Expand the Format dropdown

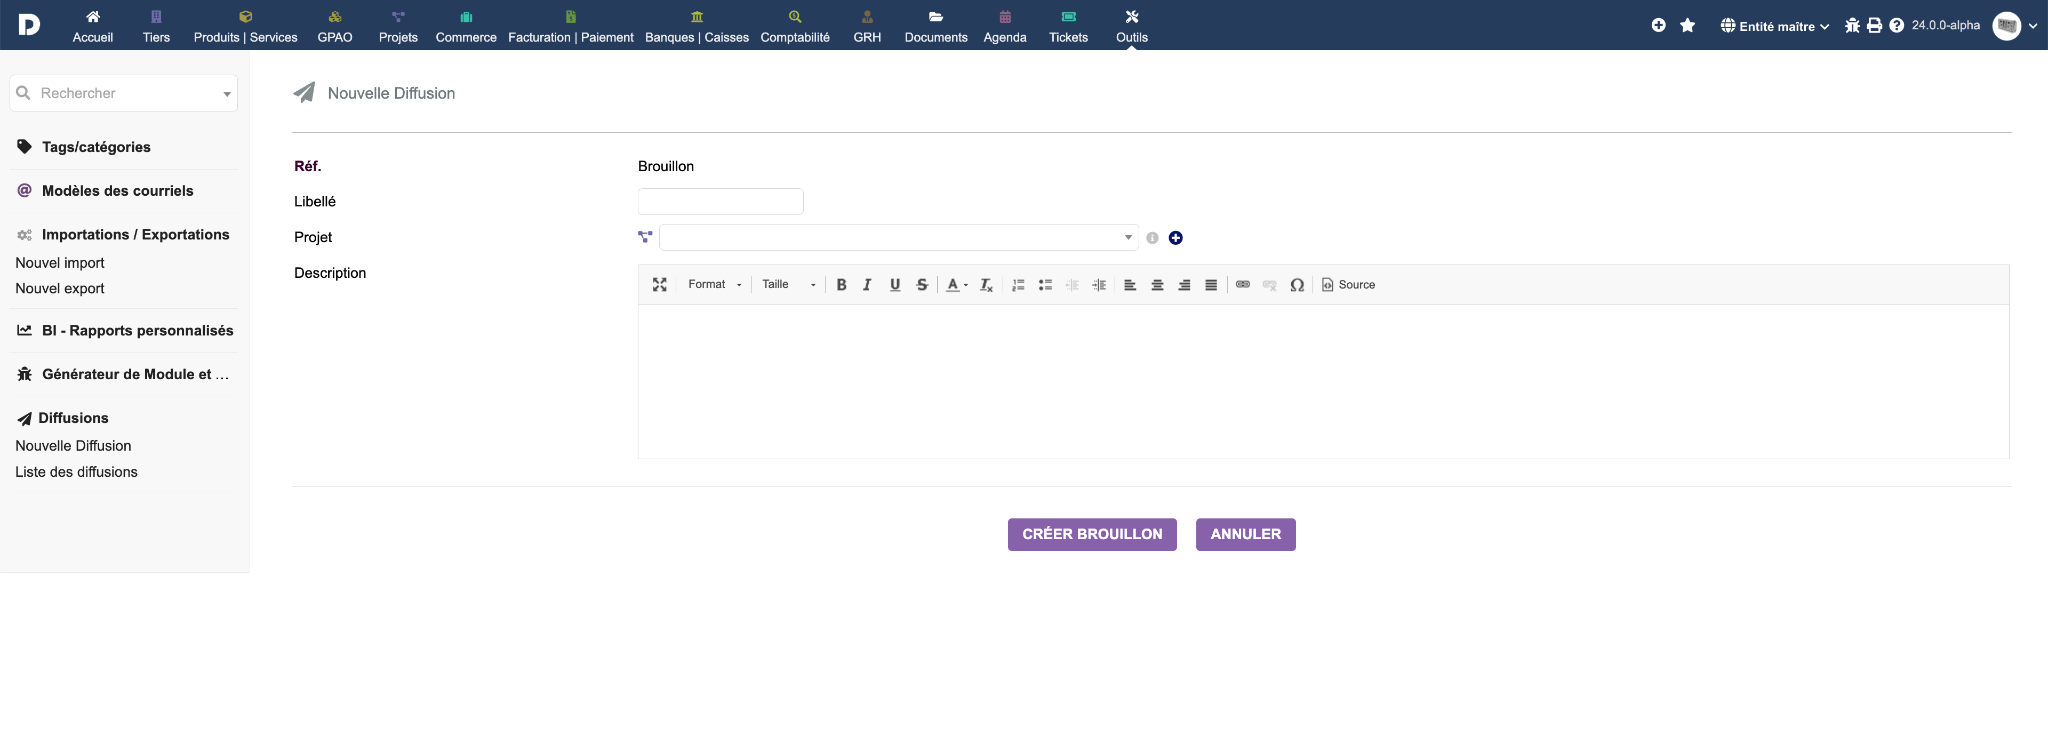pos(714,285)
